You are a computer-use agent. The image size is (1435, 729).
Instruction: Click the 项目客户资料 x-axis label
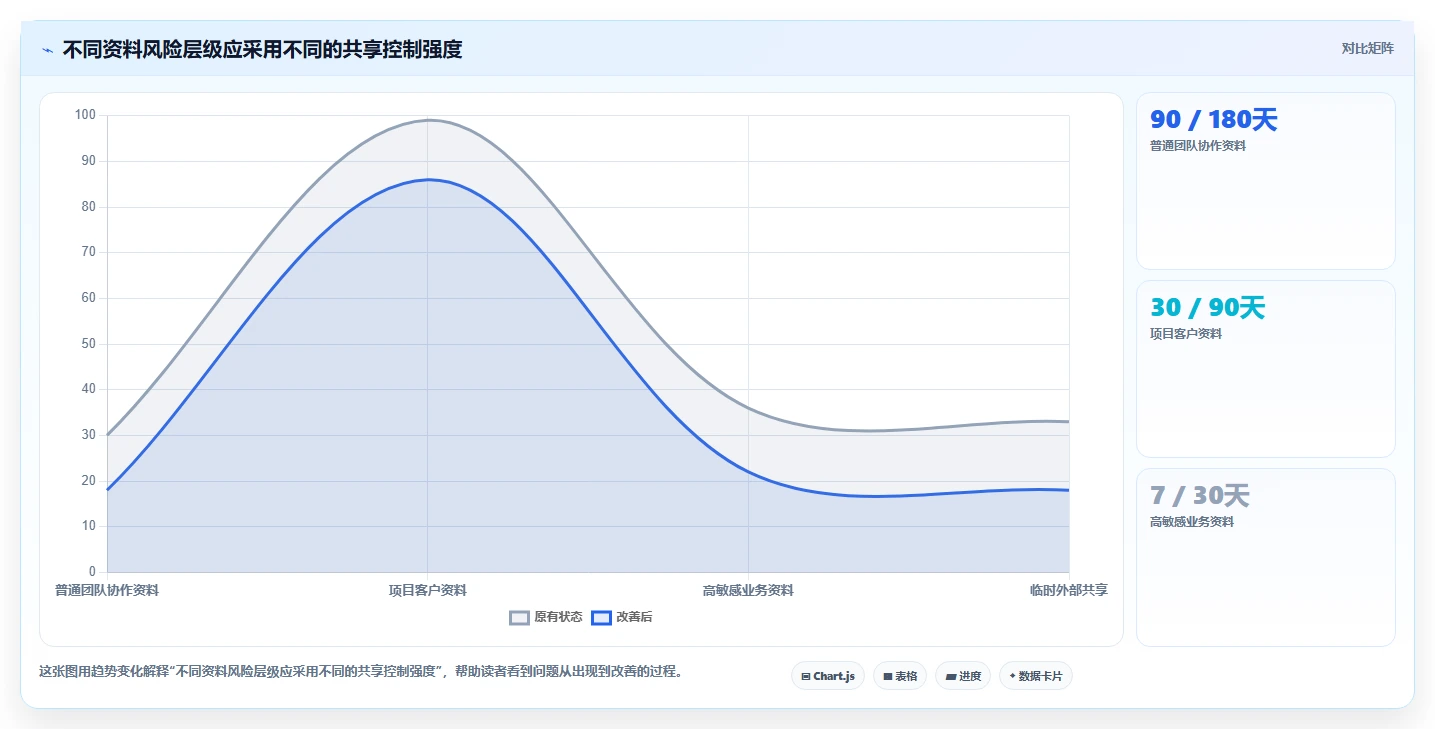pyautogui.click(x=428, y=590)
